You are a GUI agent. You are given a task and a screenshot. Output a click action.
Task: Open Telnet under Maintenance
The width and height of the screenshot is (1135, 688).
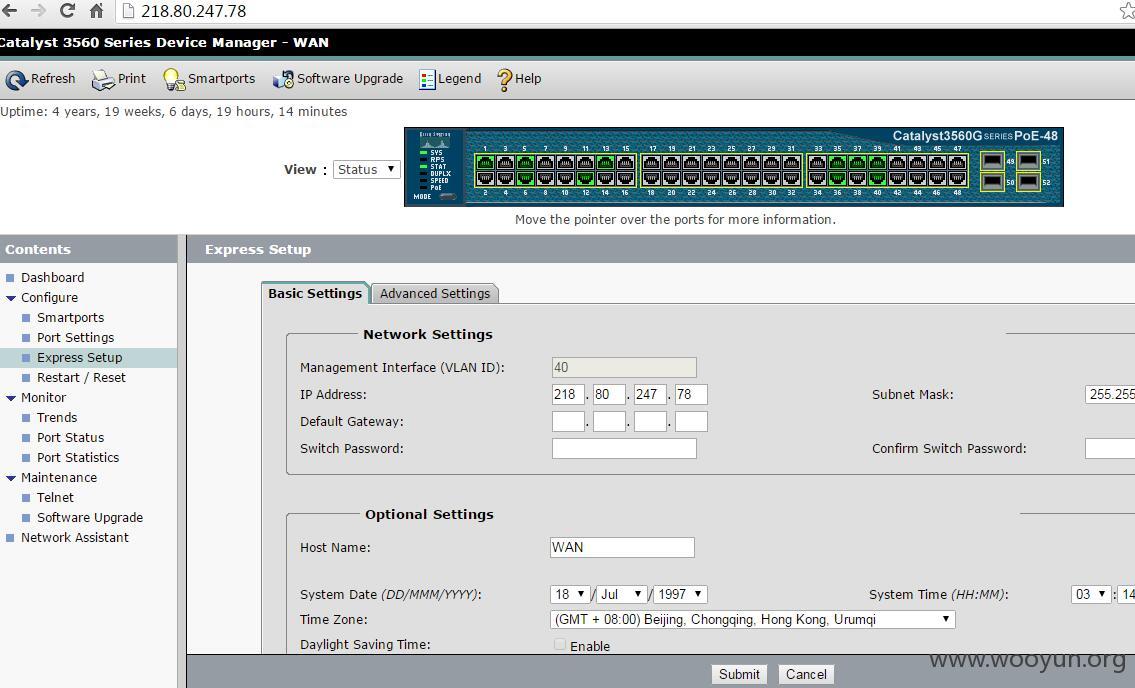pos(55,498)
